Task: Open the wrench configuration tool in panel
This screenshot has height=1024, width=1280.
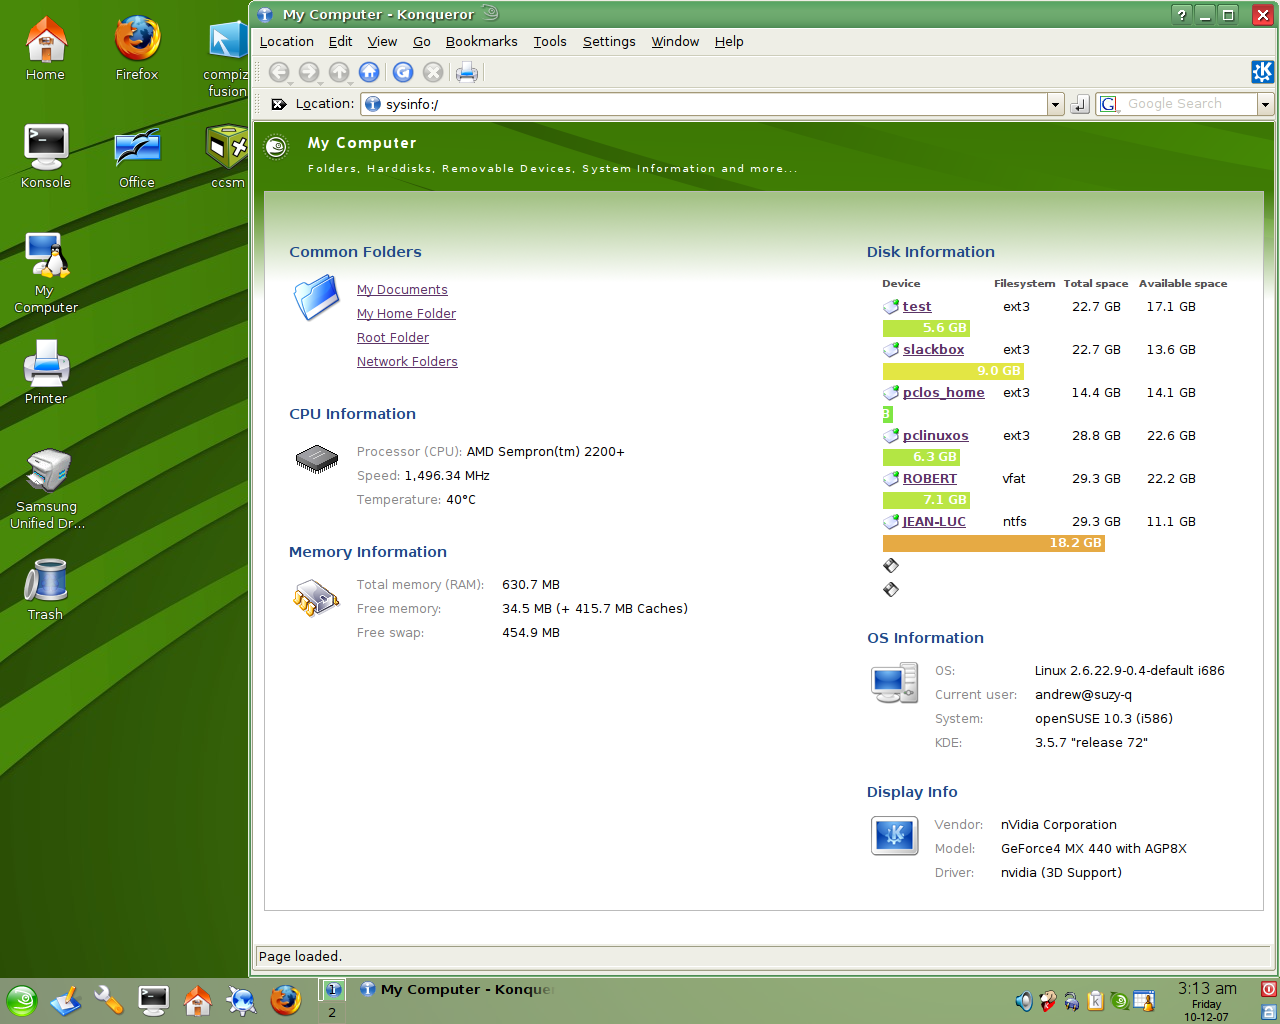Action: click(x=109, y=1001)
